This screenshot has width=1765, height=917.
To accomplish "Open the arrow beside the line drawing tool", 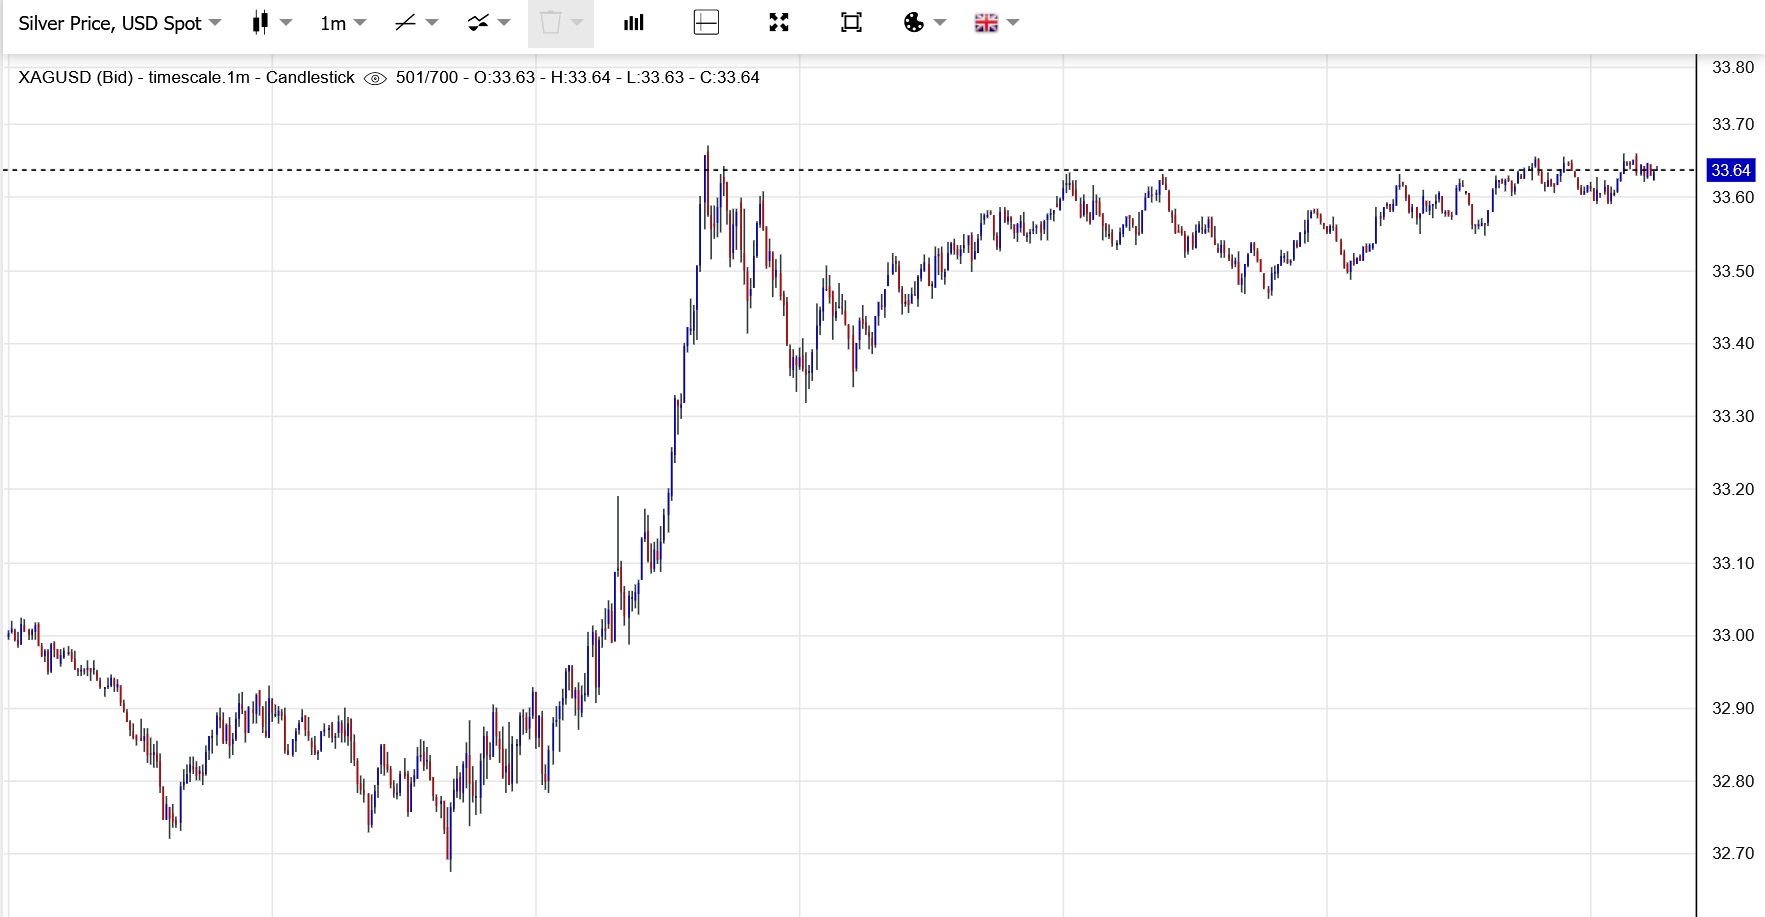I will (432, 23).
